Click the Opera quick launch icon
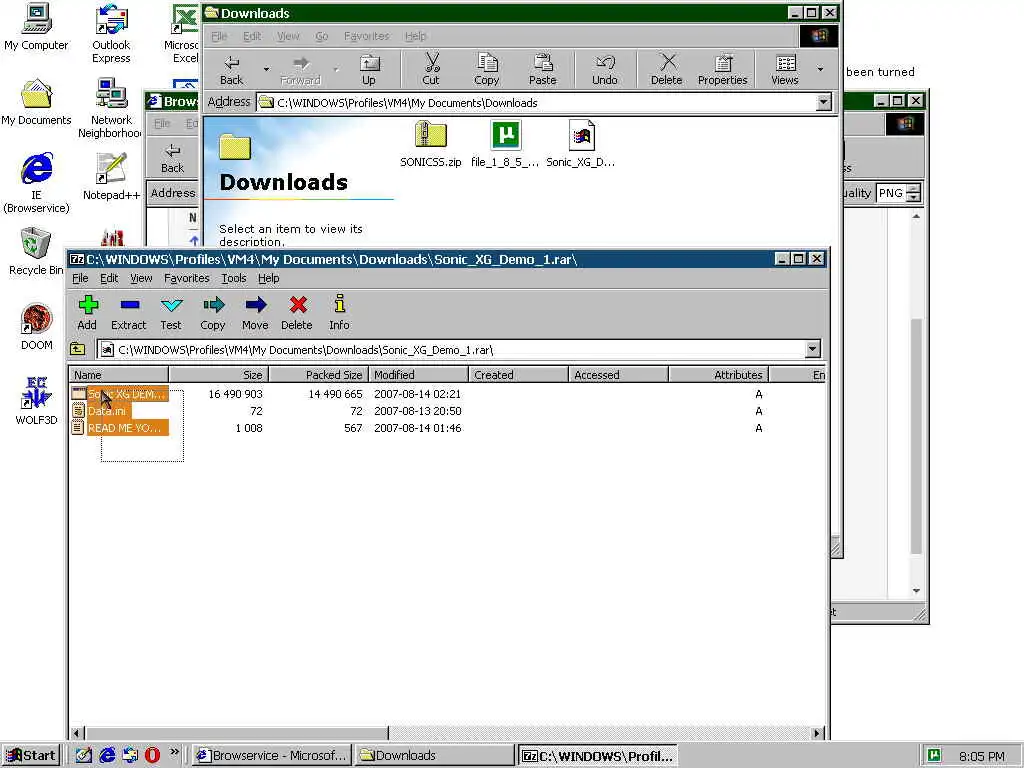 tap(152, 755)
